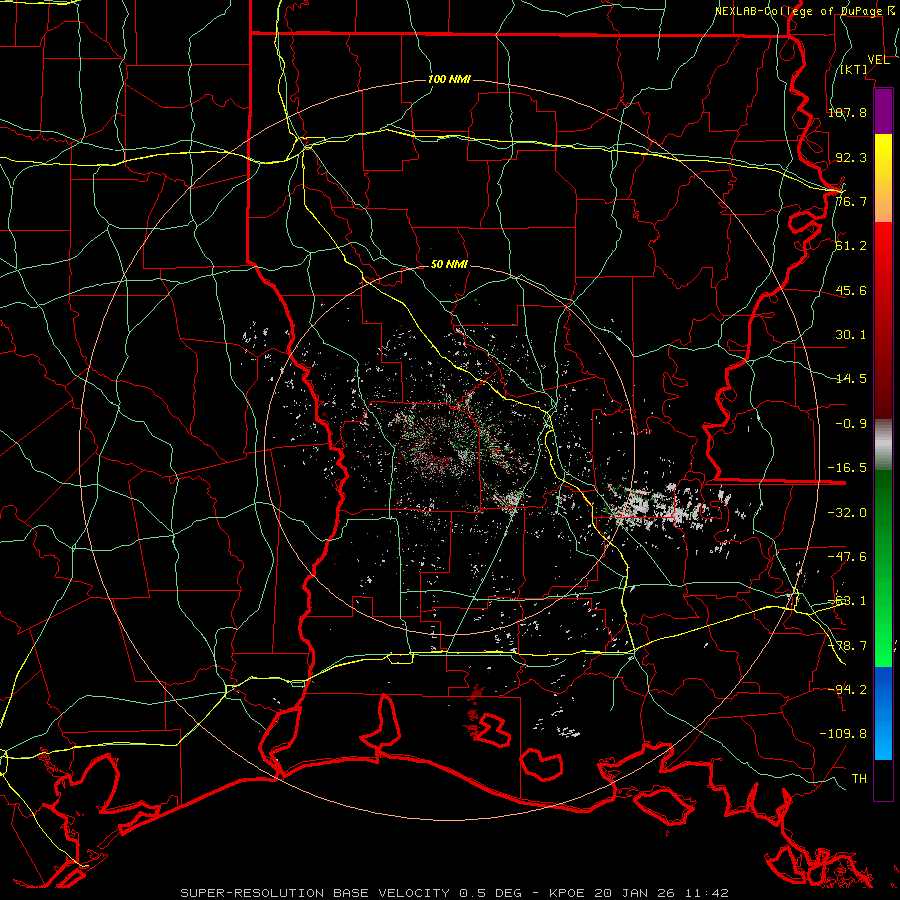Click the 61.2 scale value

click(851, 246)
